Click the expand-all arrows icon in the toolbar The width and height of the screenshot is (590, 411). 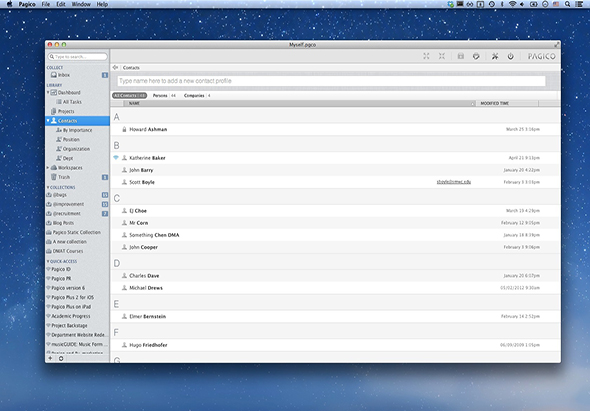point(426,56)
